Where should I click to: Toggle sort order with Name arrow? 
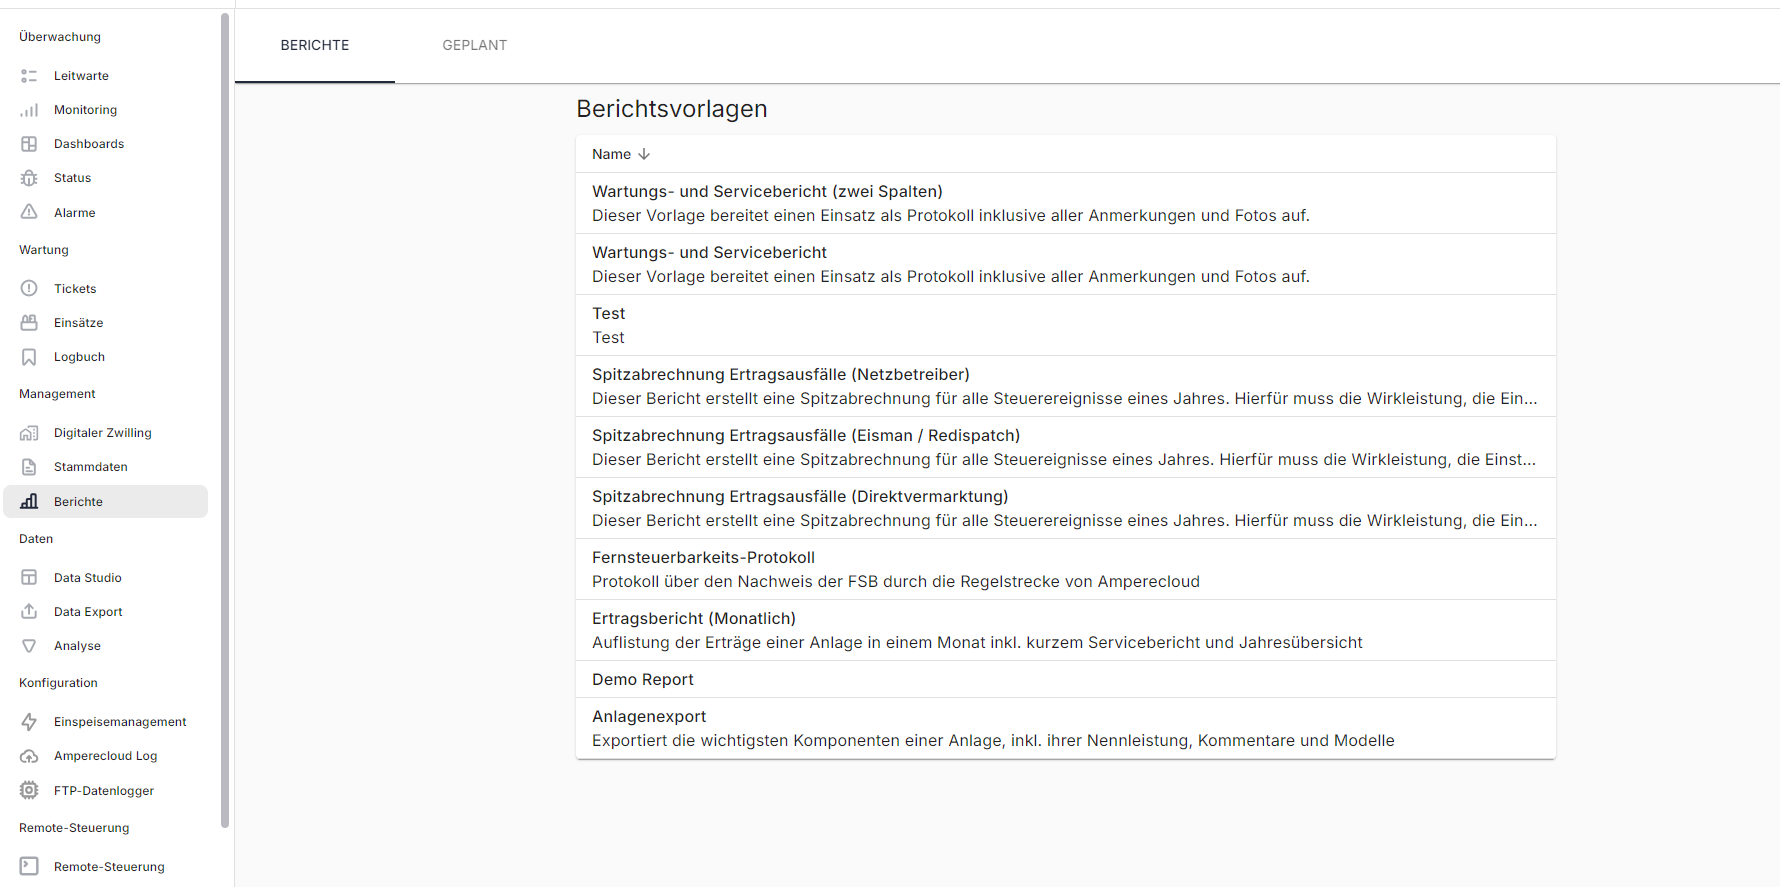point(644,154)
